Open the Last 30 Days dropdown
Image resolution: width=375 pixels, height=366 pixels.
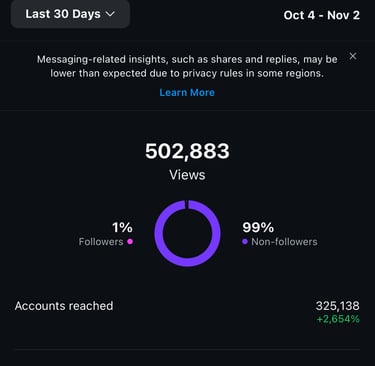tap(70, 14)
